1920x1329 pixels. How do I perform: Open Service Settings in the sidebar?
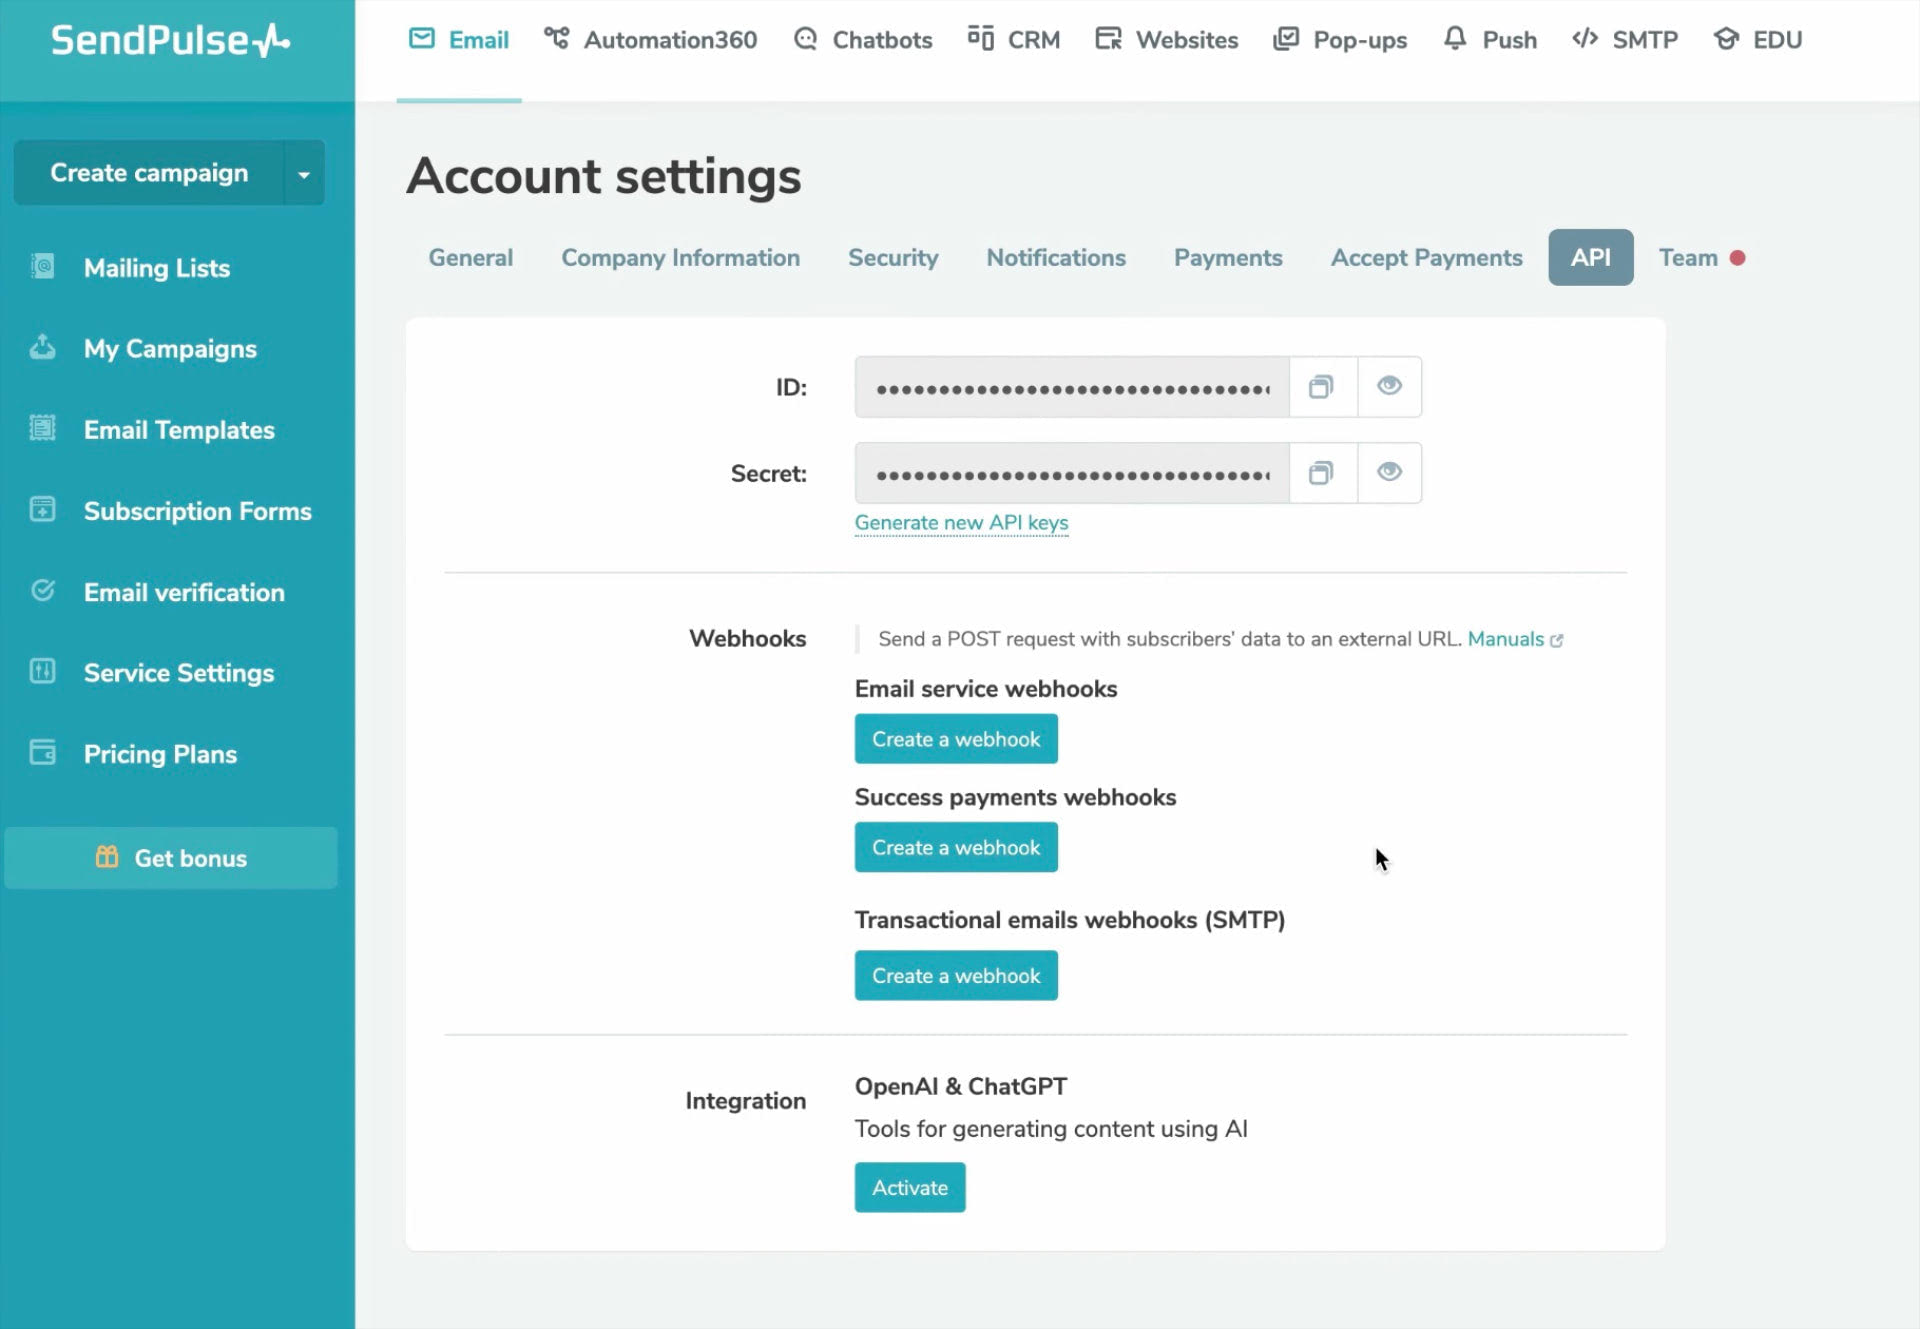[x=179, y=673]
